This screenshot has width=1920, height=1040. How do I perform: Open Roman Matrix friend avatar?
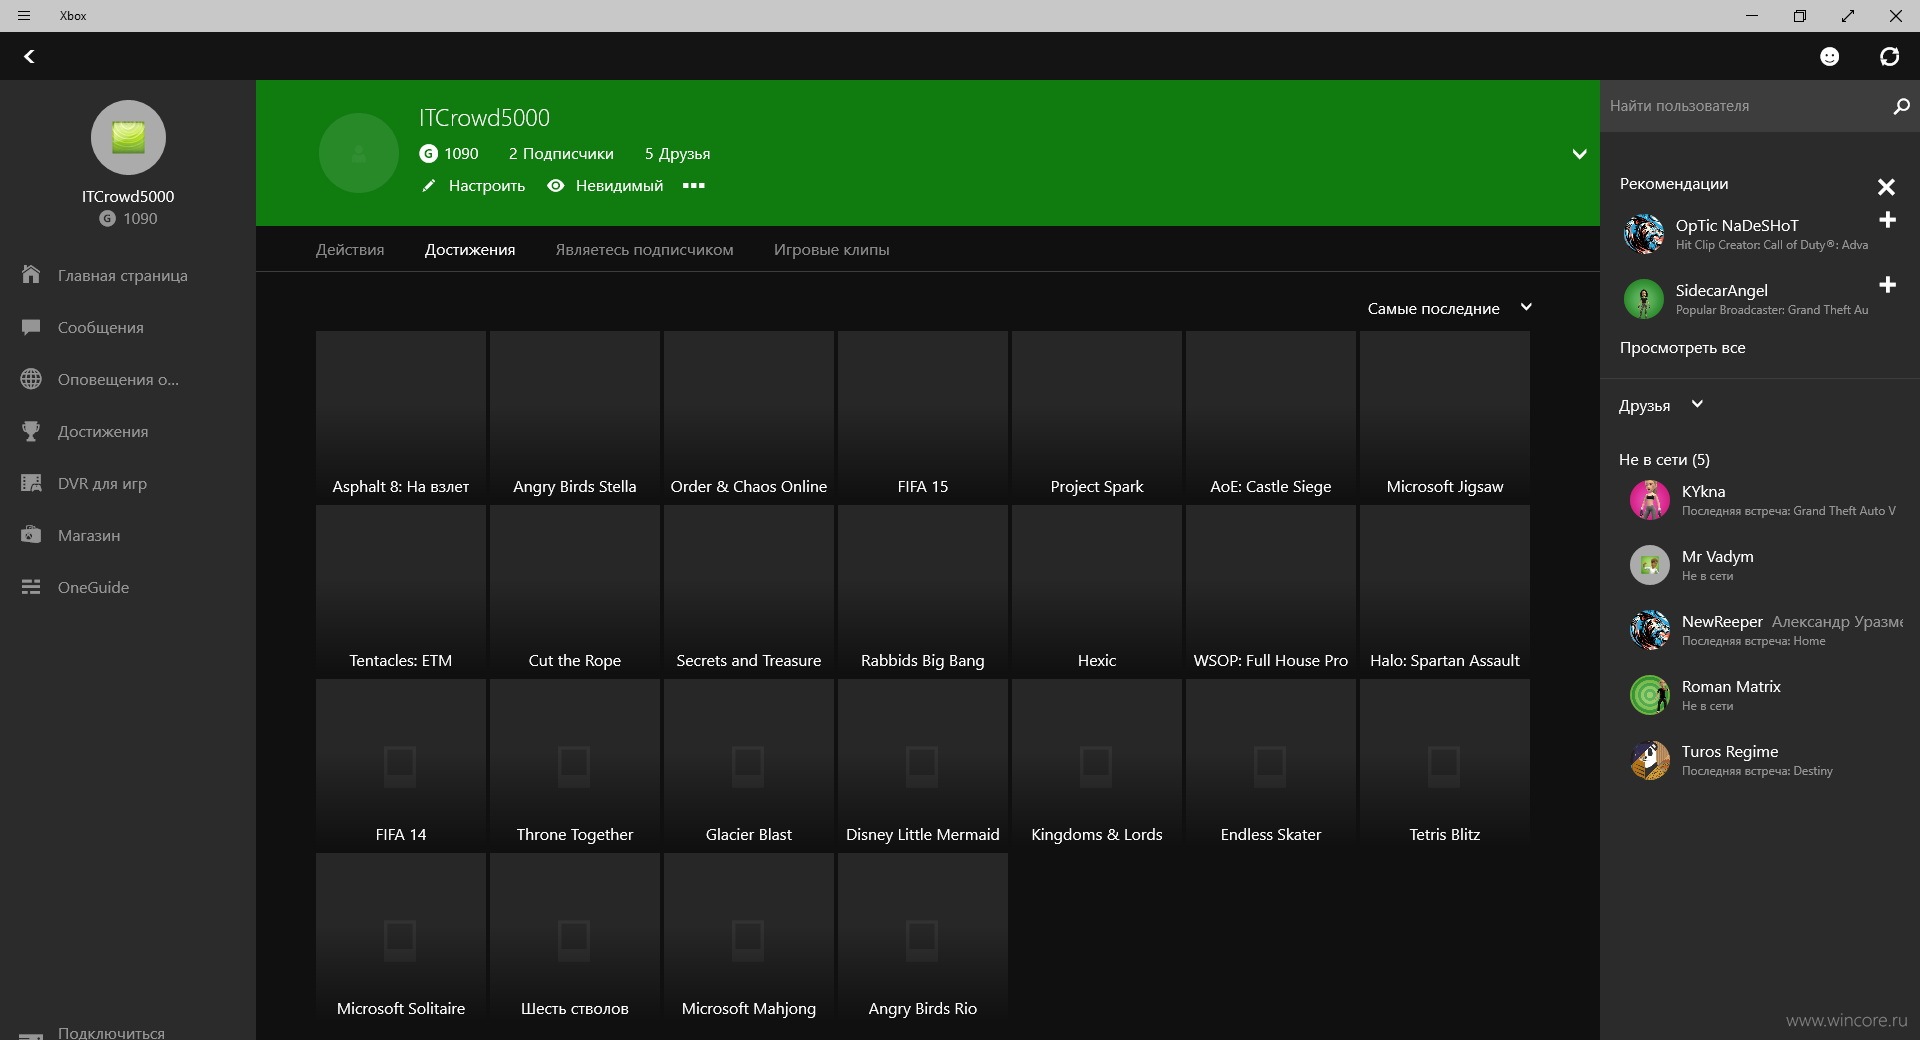click(1650, 695)
